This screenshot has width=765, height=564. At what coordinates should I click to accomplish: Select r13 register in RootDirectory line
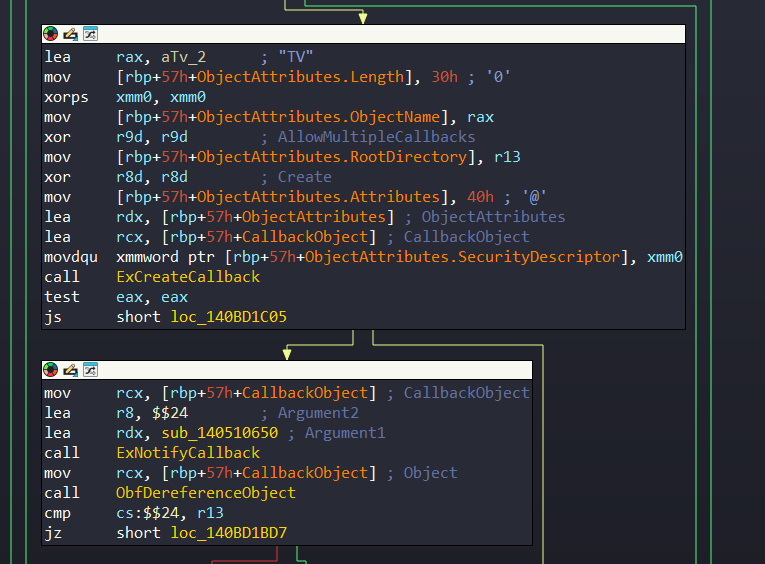click(x=507, y=157)
